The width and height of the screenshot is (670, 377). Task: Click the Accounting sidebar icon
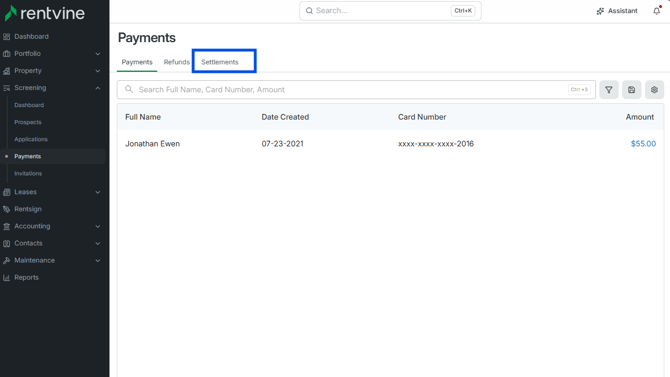pos(6,227)
